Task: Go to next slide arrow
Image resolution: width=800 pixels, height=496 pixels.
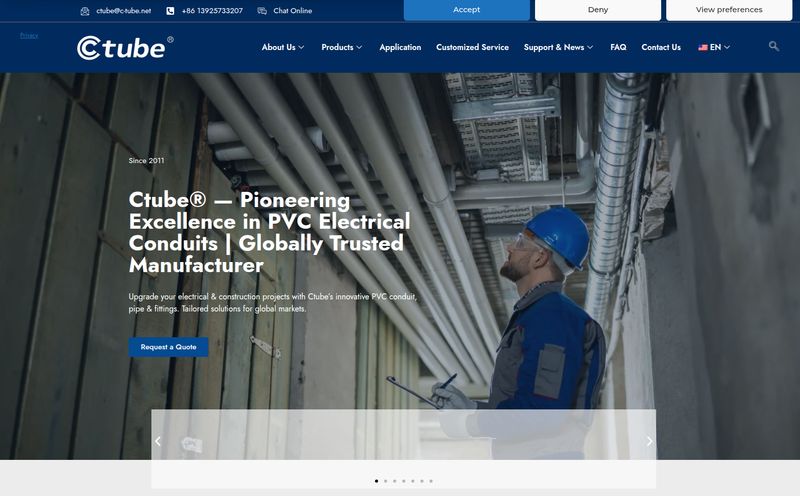Action: [649, 441]
